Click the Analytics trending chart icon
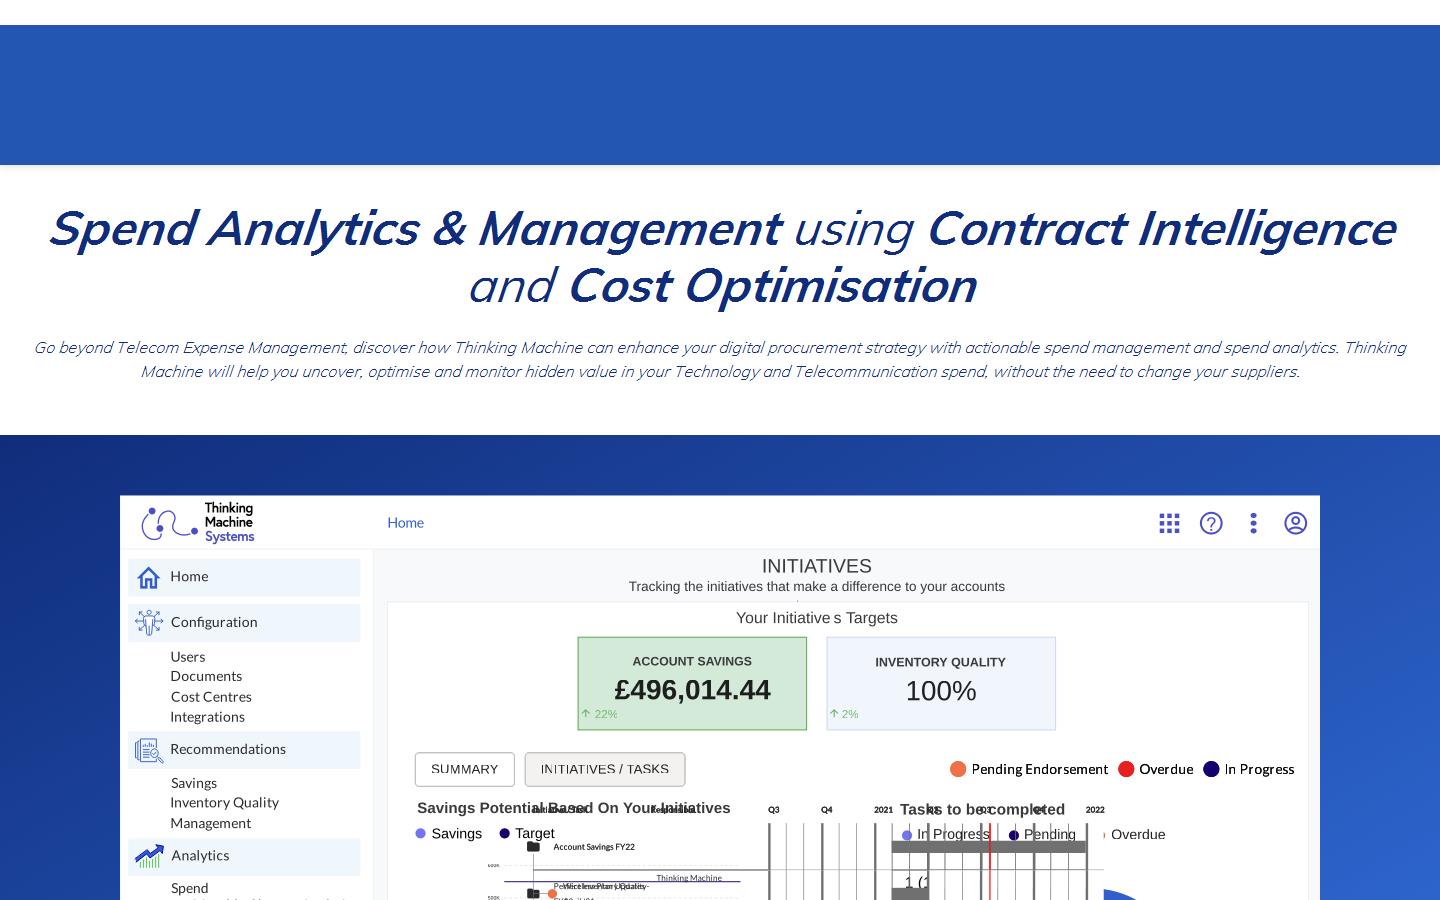 click(x=148, y=856)
